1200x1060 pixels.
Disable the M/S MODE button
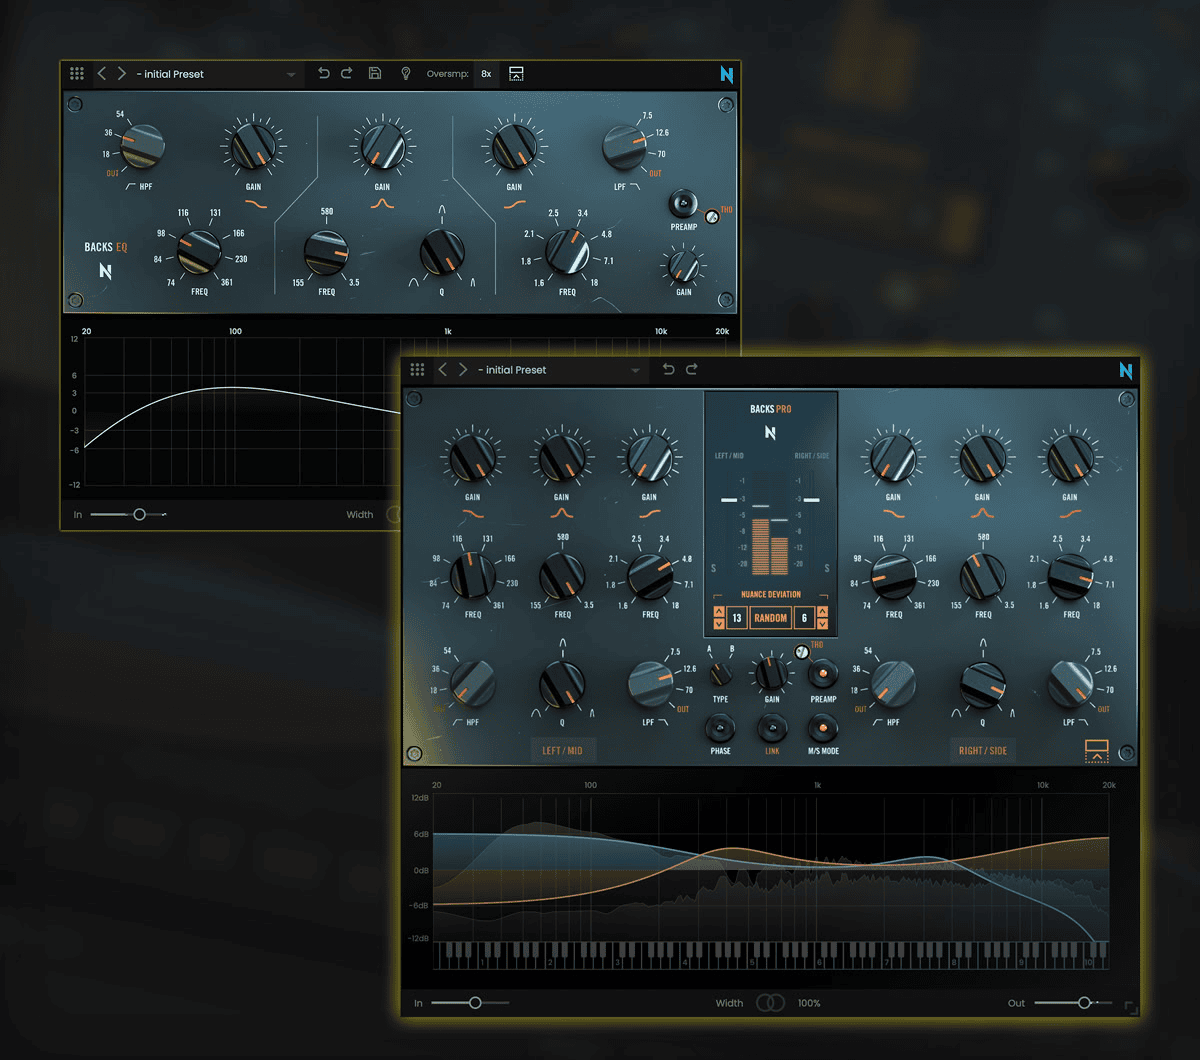point(823,728)
